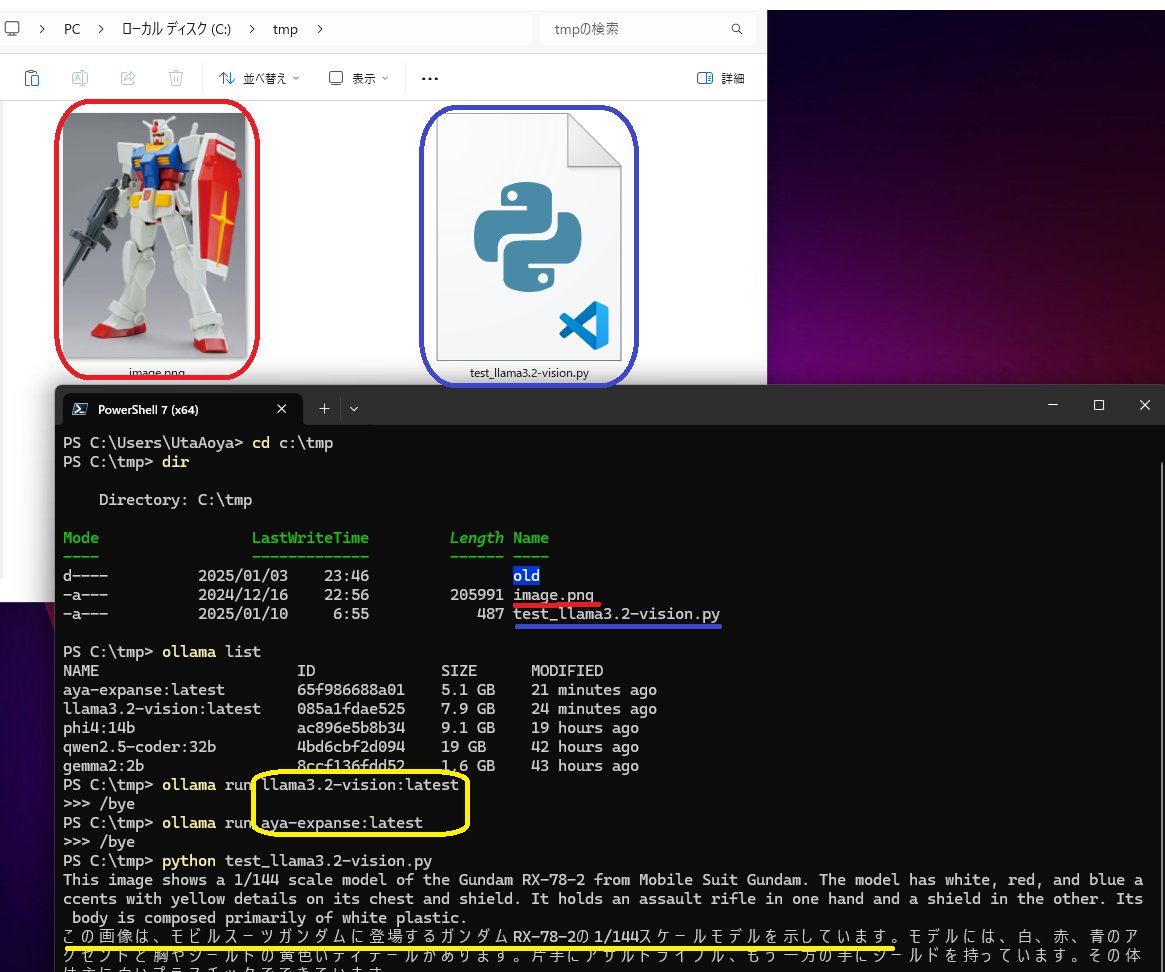
Task: Open a new terminal tab with plus
Action: tap(324, 409)
